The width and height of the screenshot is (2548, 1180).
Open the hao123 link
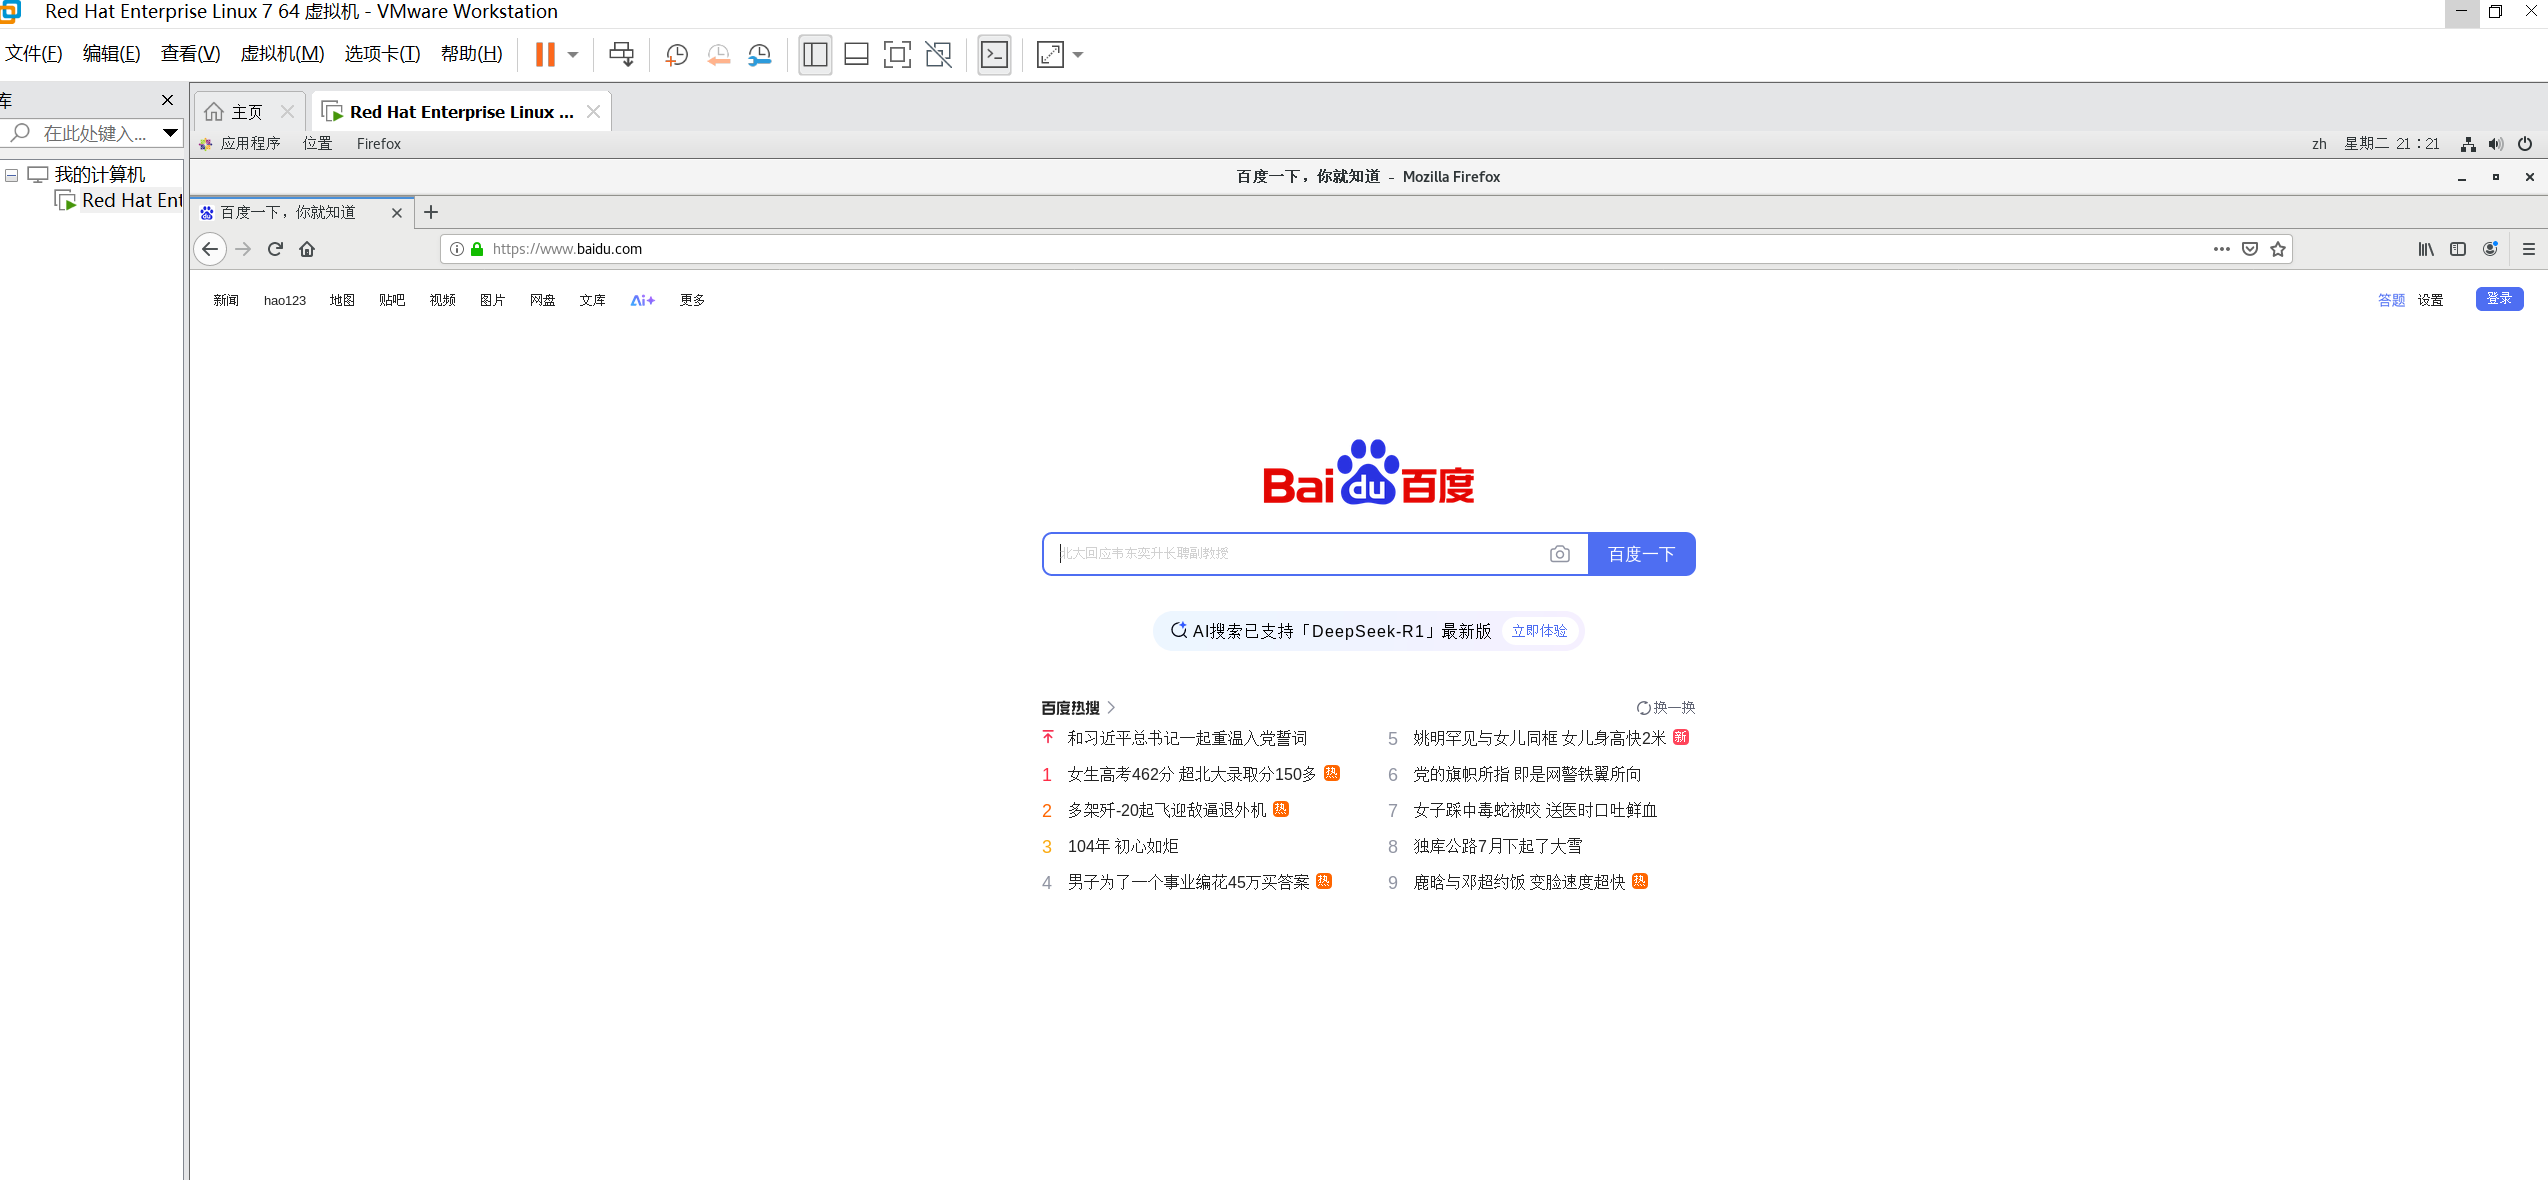coord(284,299)
